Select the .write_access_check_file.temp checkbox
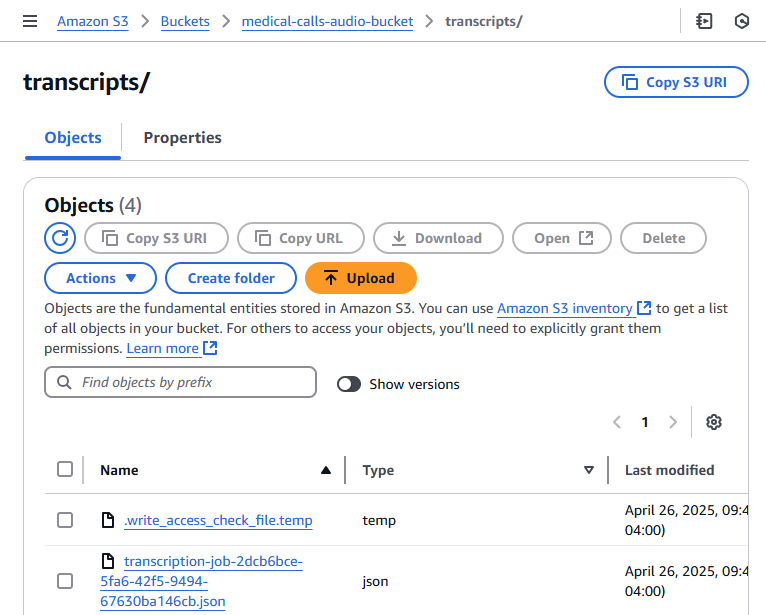Image resolution: width=766 pixels, height=615 pixels. 65,520
